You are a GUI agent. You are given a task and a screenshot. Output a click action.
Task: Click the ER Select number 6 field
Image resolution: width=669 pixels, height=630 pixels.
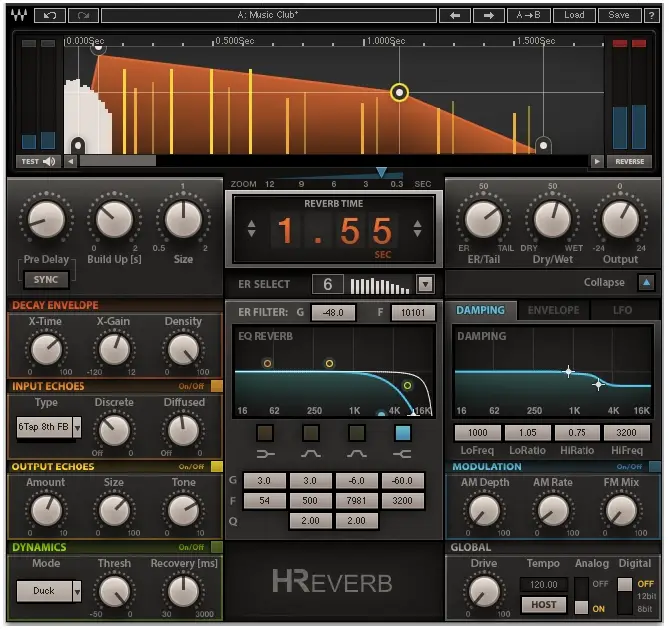328,285
